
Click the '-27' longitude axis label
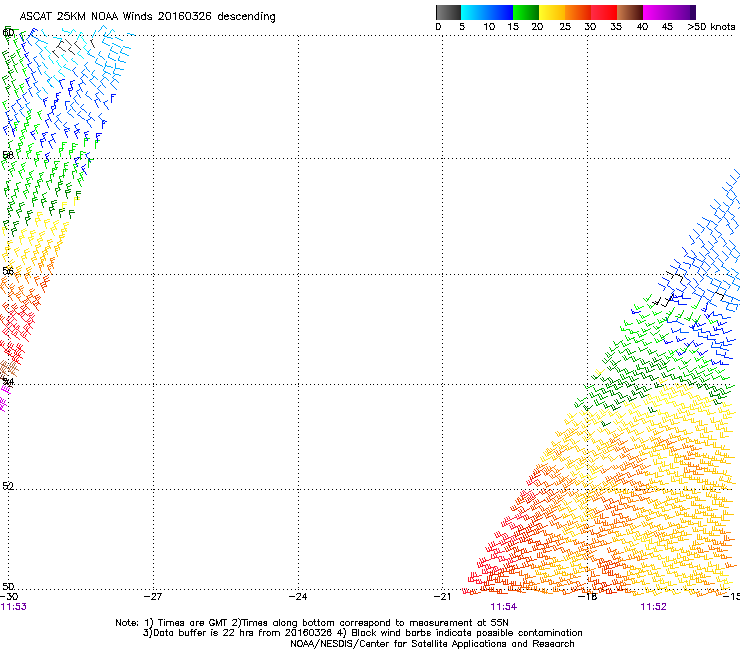click(153, 597)
